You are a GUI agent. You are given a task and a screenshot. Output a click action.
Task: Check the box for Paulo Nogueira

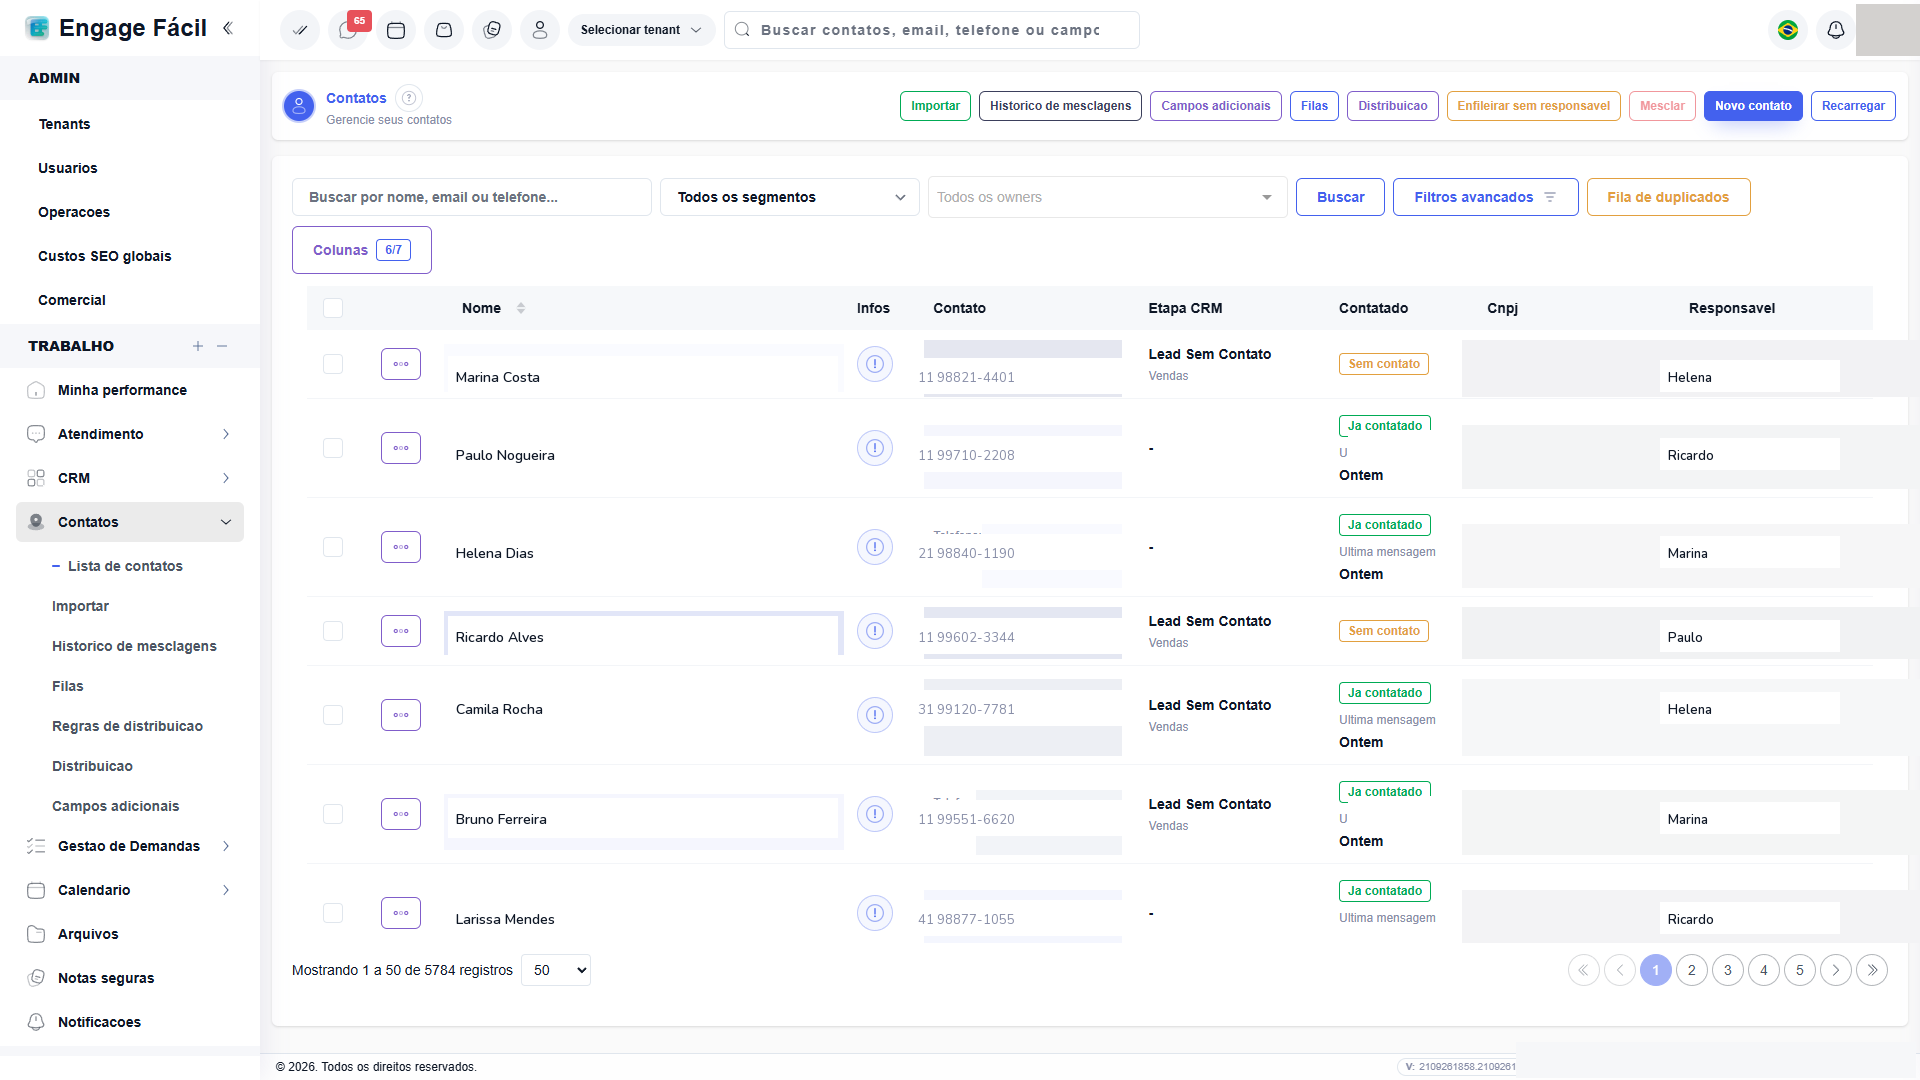(333, 448)
